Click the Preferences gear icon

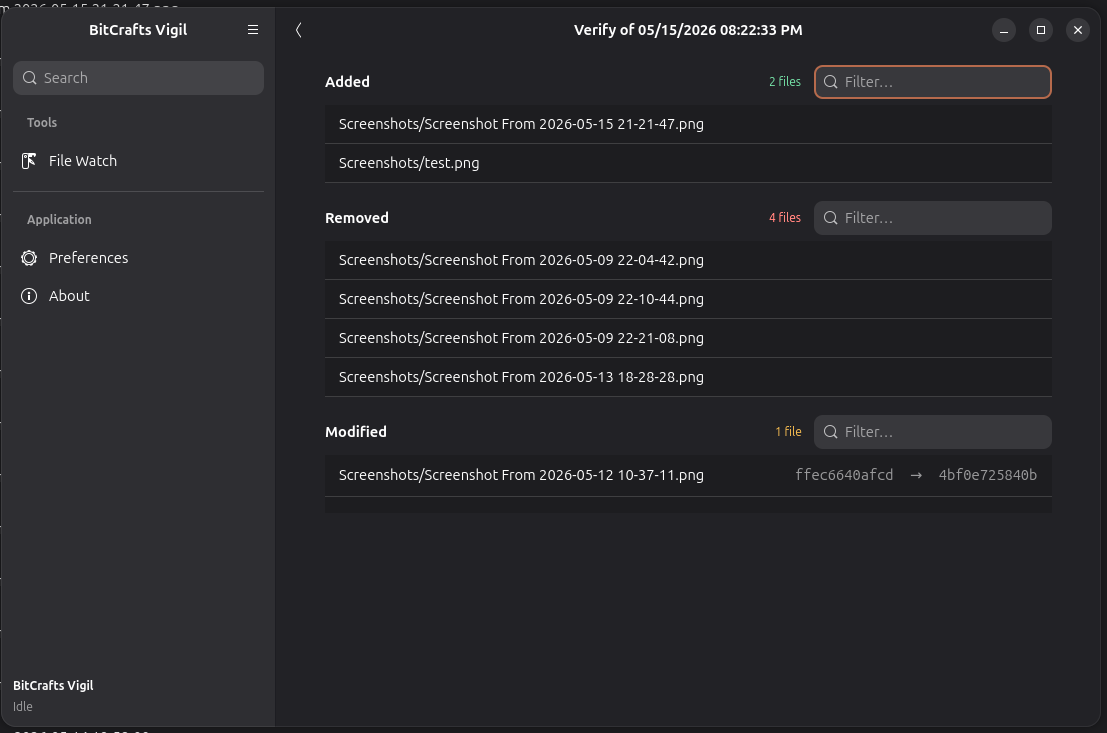pos(29,258)
